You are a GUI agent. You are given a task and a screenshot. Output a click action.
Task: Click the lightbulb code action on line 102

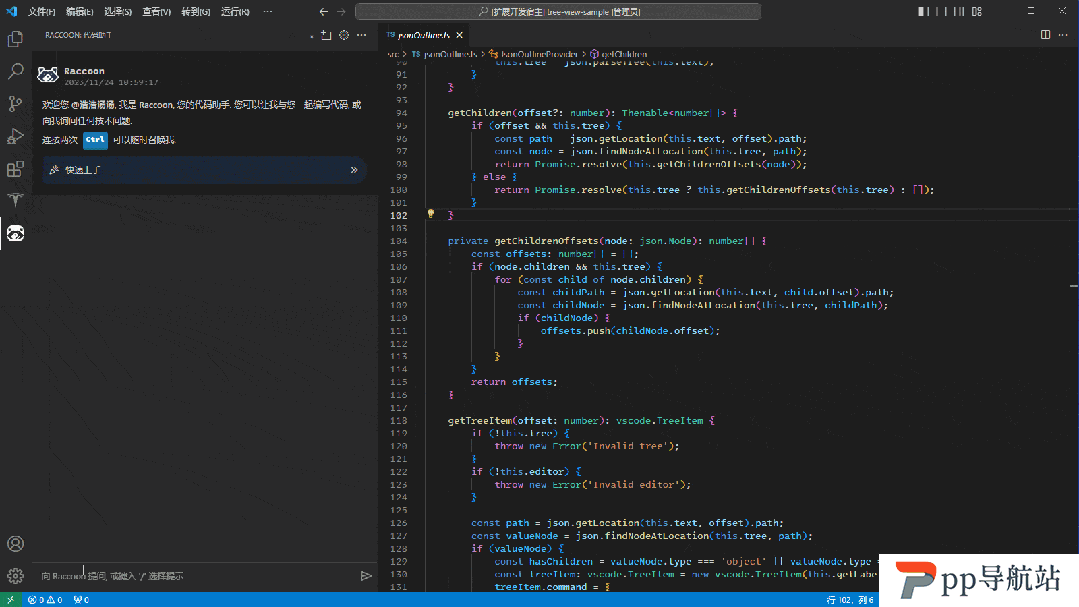point(431,214)
